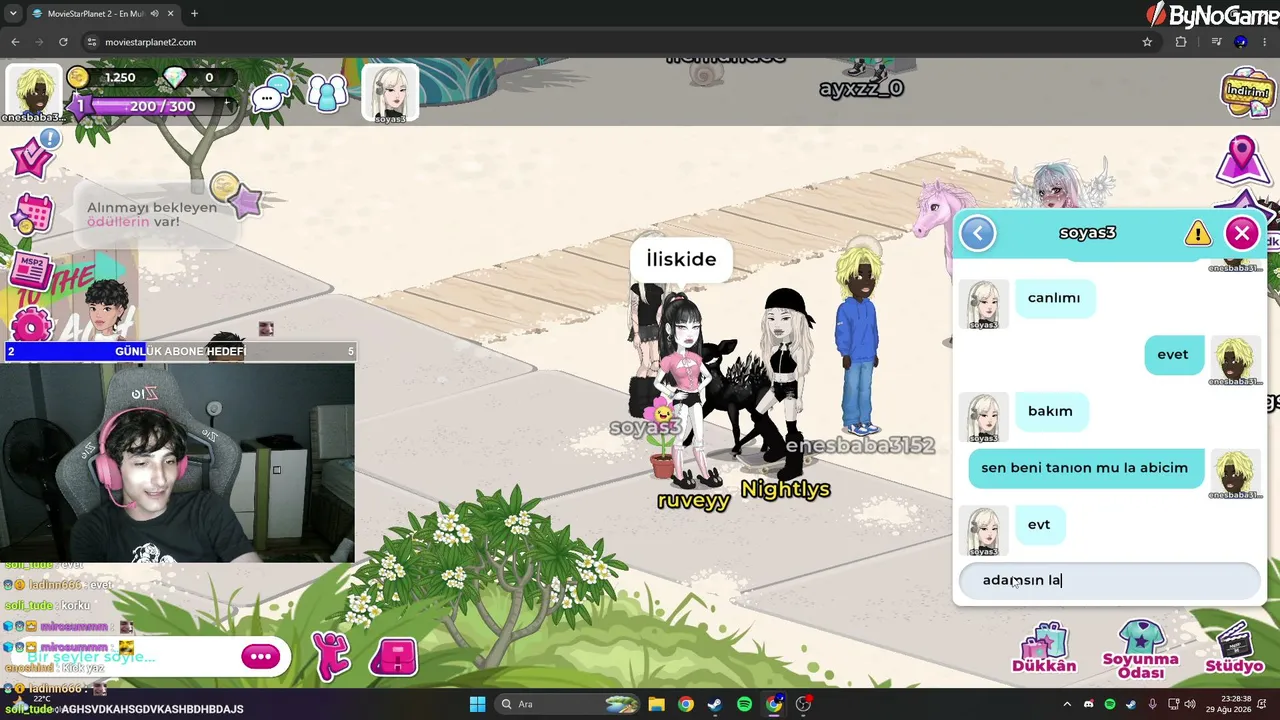Open the Soyunma Odası dressing room
Viewport: 1280px width, 720px height.
(1140, 650)
